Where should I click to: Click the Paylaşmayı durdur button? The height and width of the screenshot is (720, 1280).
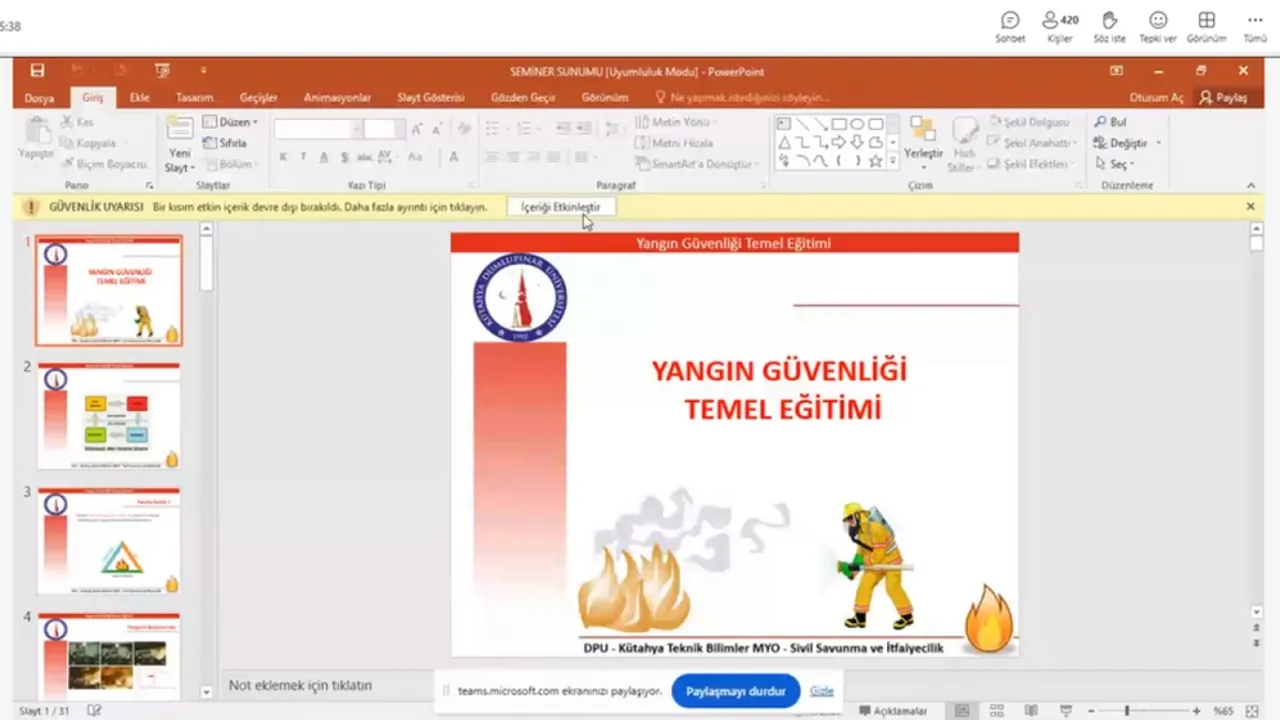click(x=735, y=691)
